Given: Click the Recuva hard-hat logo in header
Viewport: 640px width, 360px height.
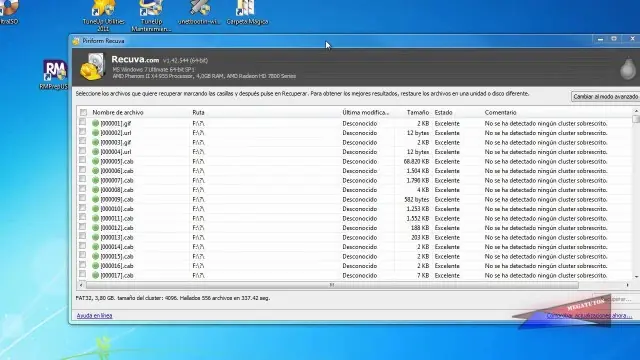Looking at the screenshot, I should pos(93,67).
